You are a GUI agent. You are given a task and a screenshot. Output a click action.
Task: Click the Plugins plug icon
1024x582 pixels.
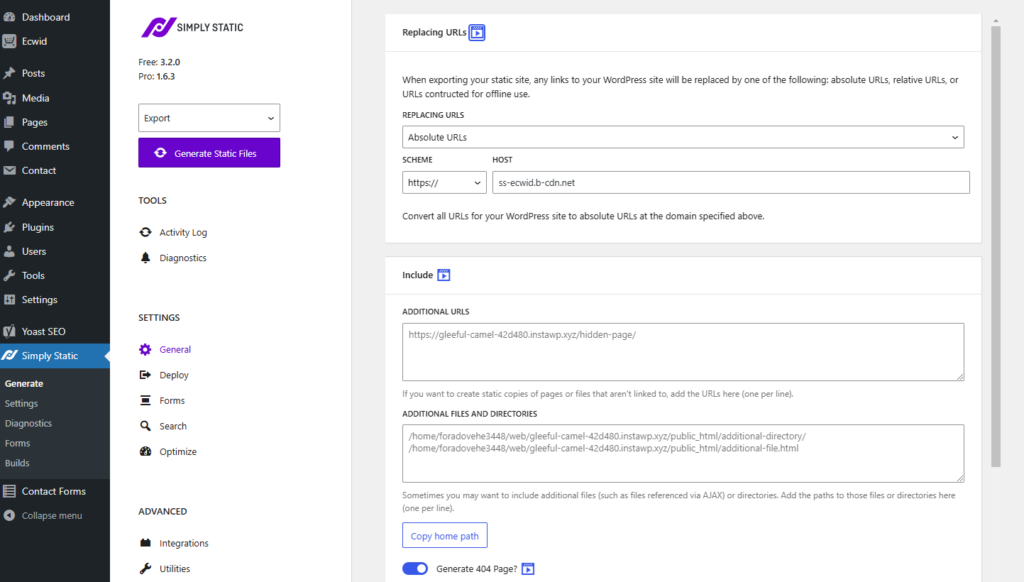point(9,227)
